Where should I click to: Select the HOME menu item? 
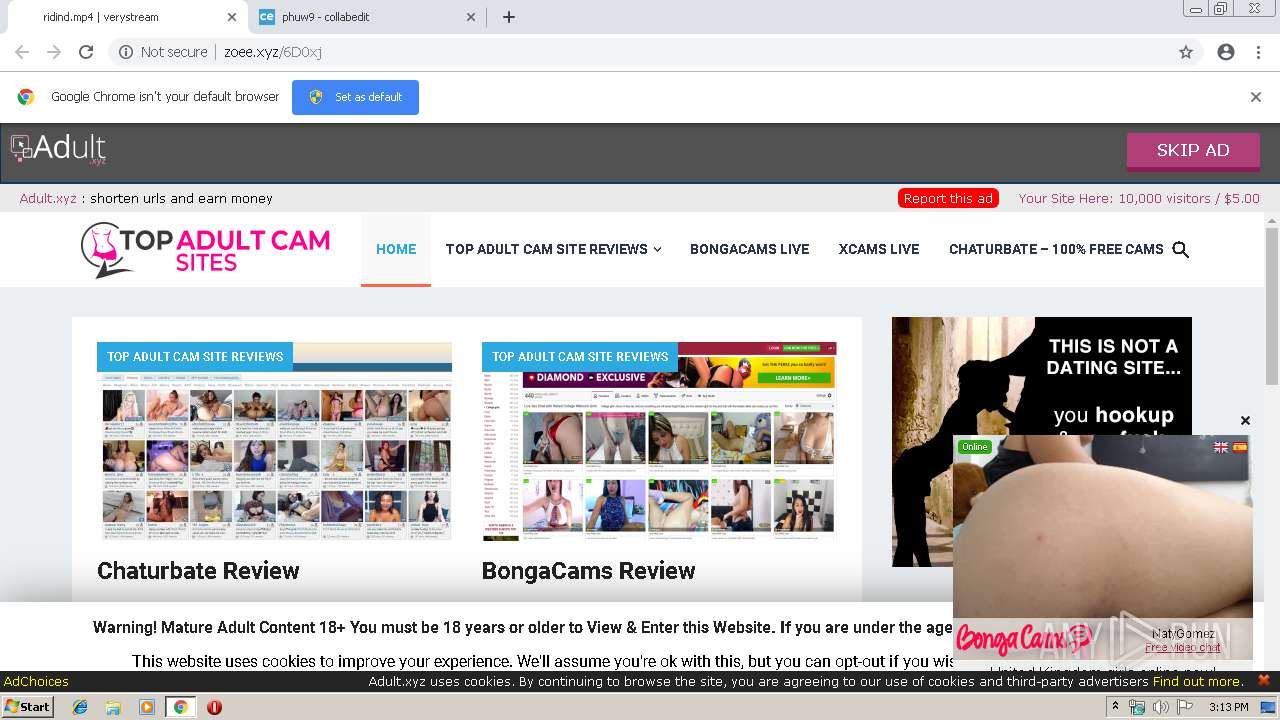[396, 249]
